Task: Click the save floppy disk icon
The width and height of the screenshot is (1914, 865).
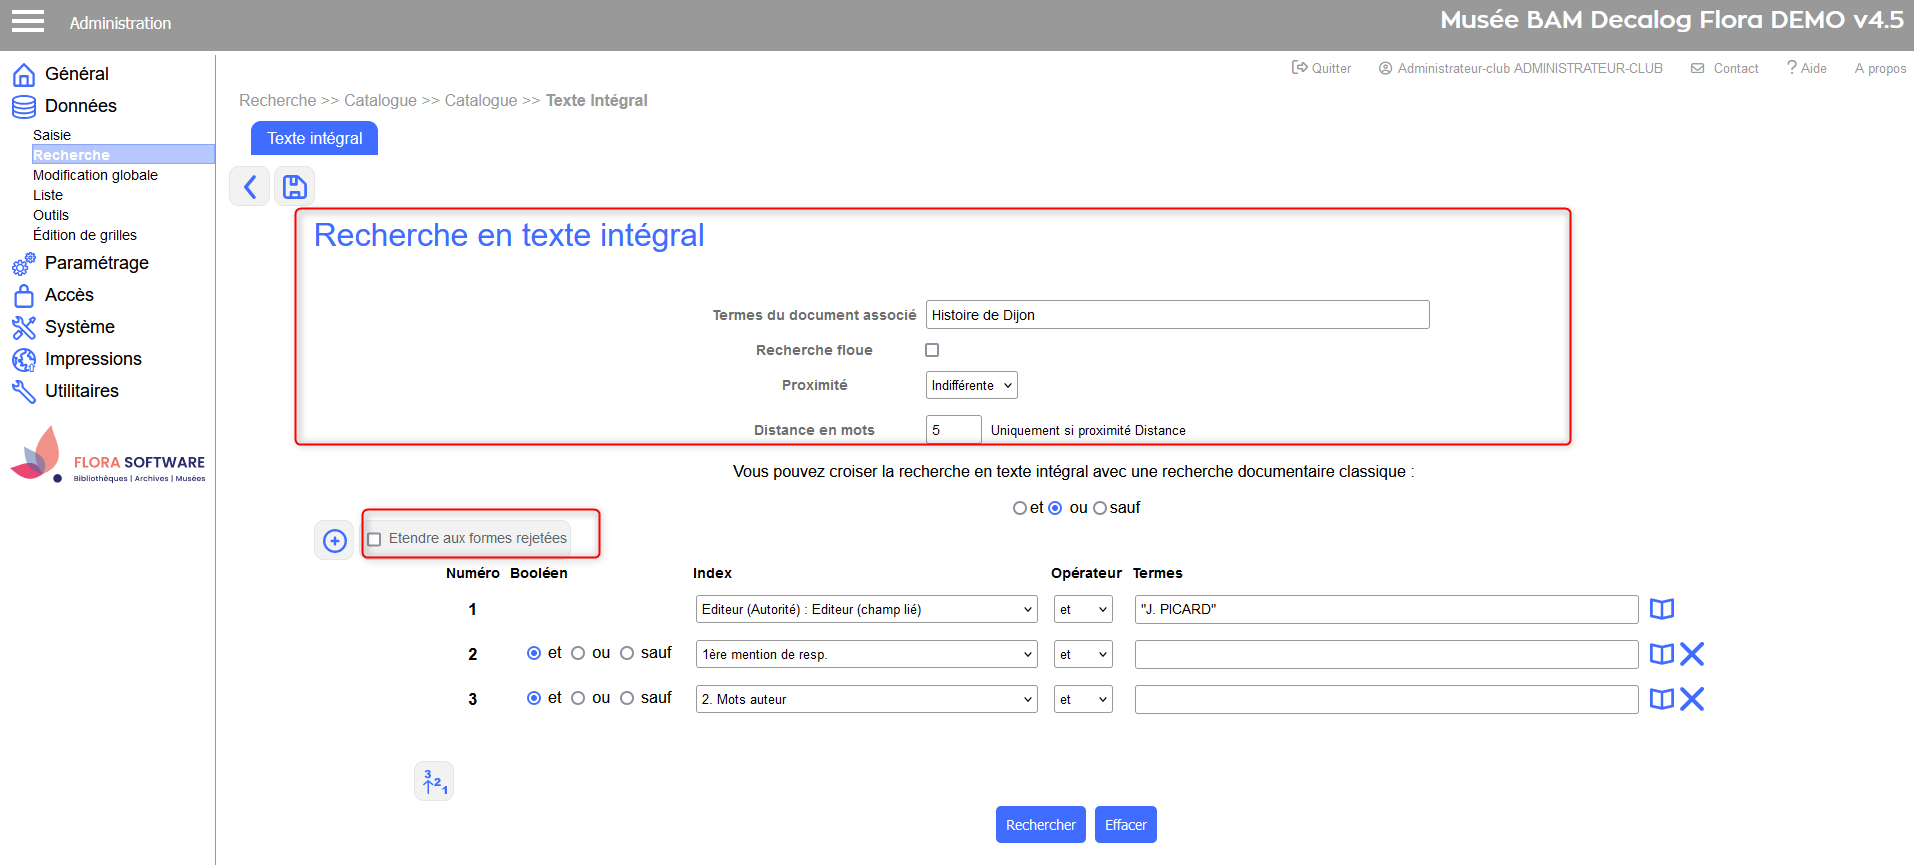Action: tap(295, 186)
